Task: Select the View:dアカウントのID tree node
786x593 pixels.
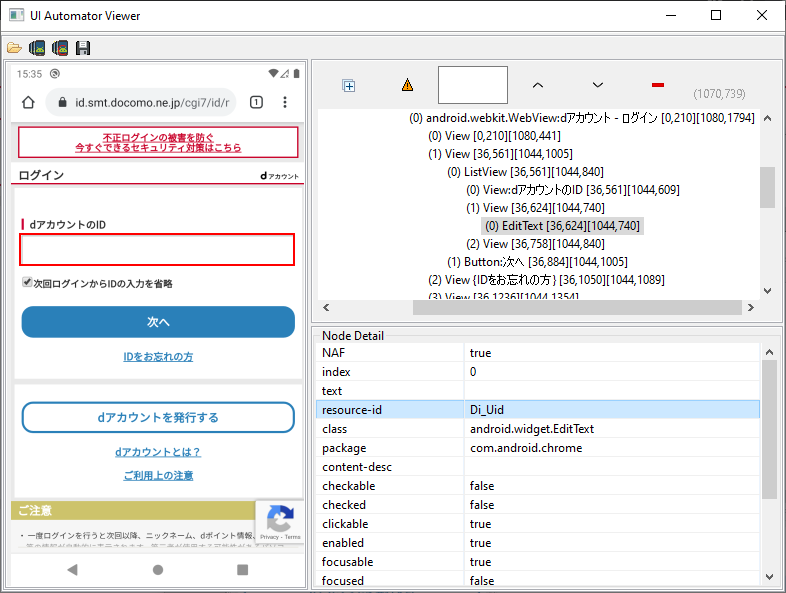Action: click(x=573, y=190)
